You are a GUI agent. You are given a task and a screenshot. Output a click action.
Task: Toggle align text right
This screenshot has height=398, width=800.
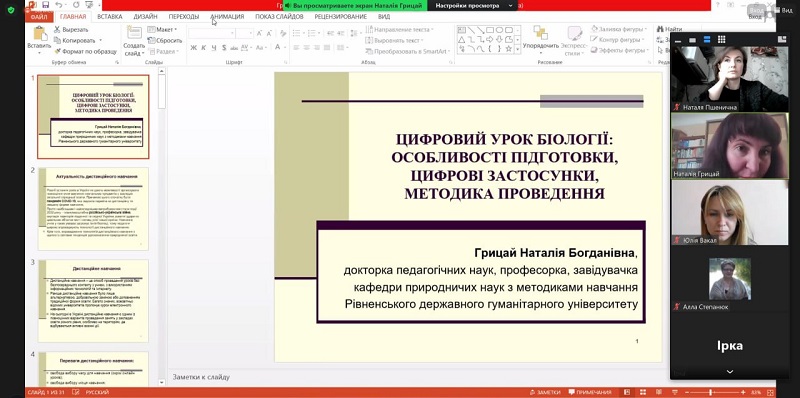pyautogui.click(x=317, y=47)
